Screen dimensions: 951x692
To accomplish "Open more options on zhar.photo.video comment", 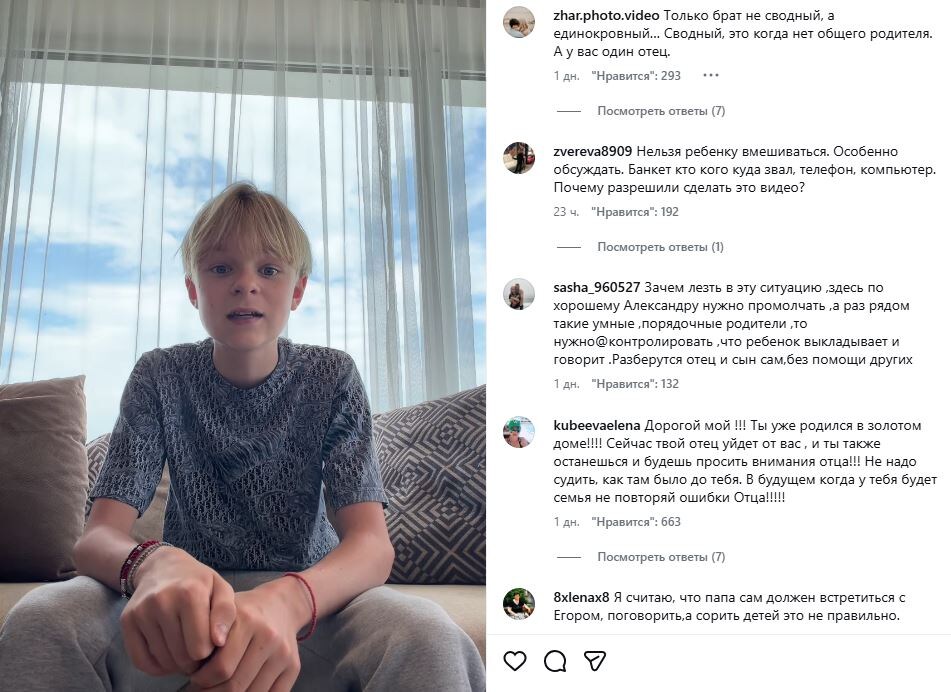I will pyautogui.click(x=711, y=75).
